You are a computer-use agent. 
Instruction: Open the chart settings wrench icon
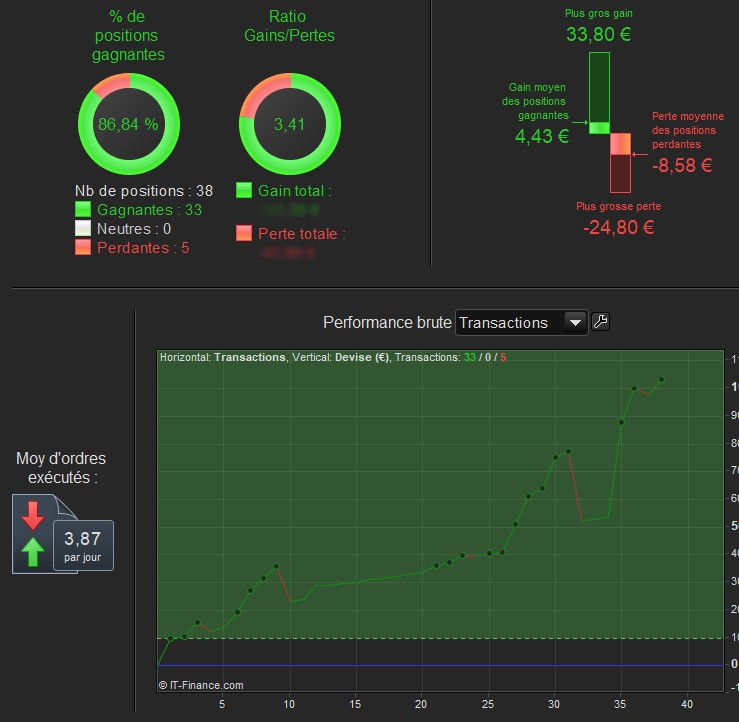click(x=600, y=322)
